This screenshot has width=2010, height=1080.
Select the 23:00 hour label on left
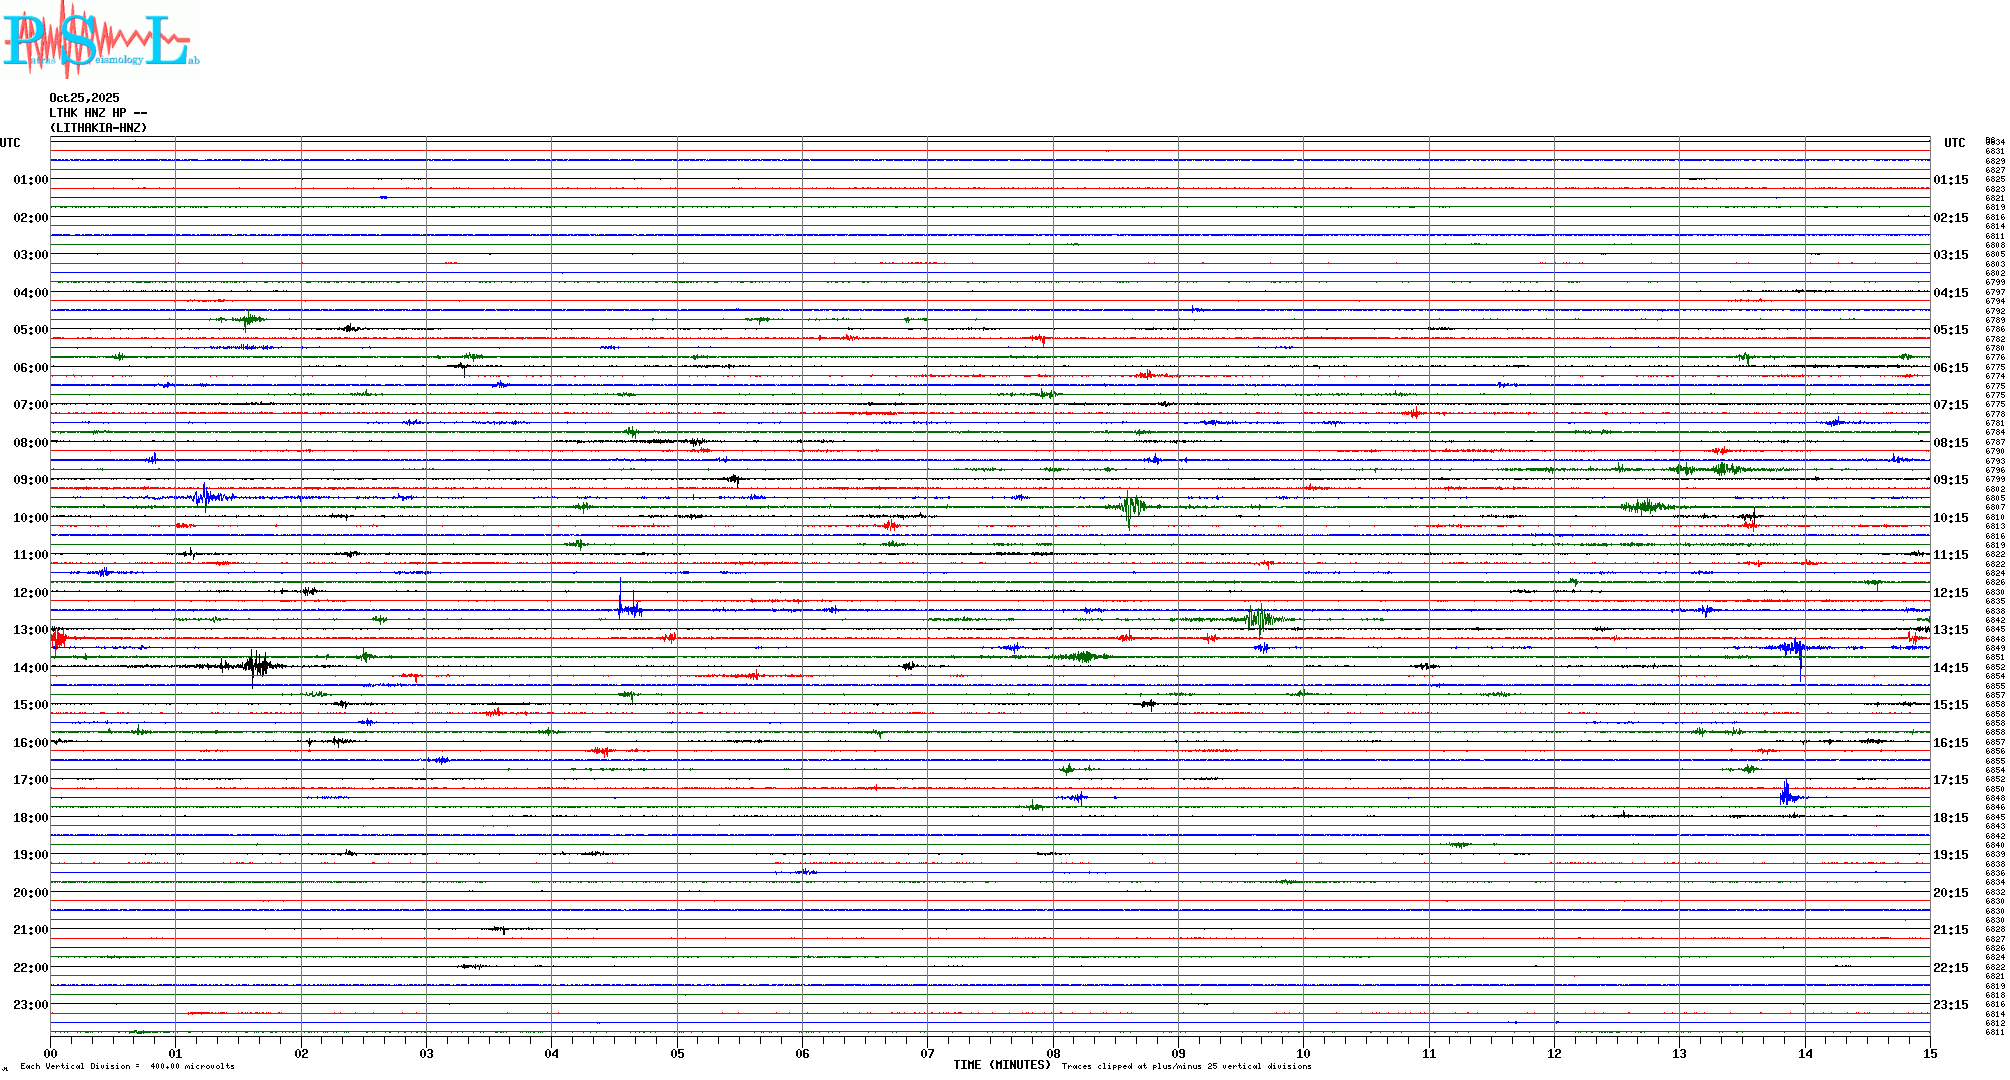[30, 1005]
